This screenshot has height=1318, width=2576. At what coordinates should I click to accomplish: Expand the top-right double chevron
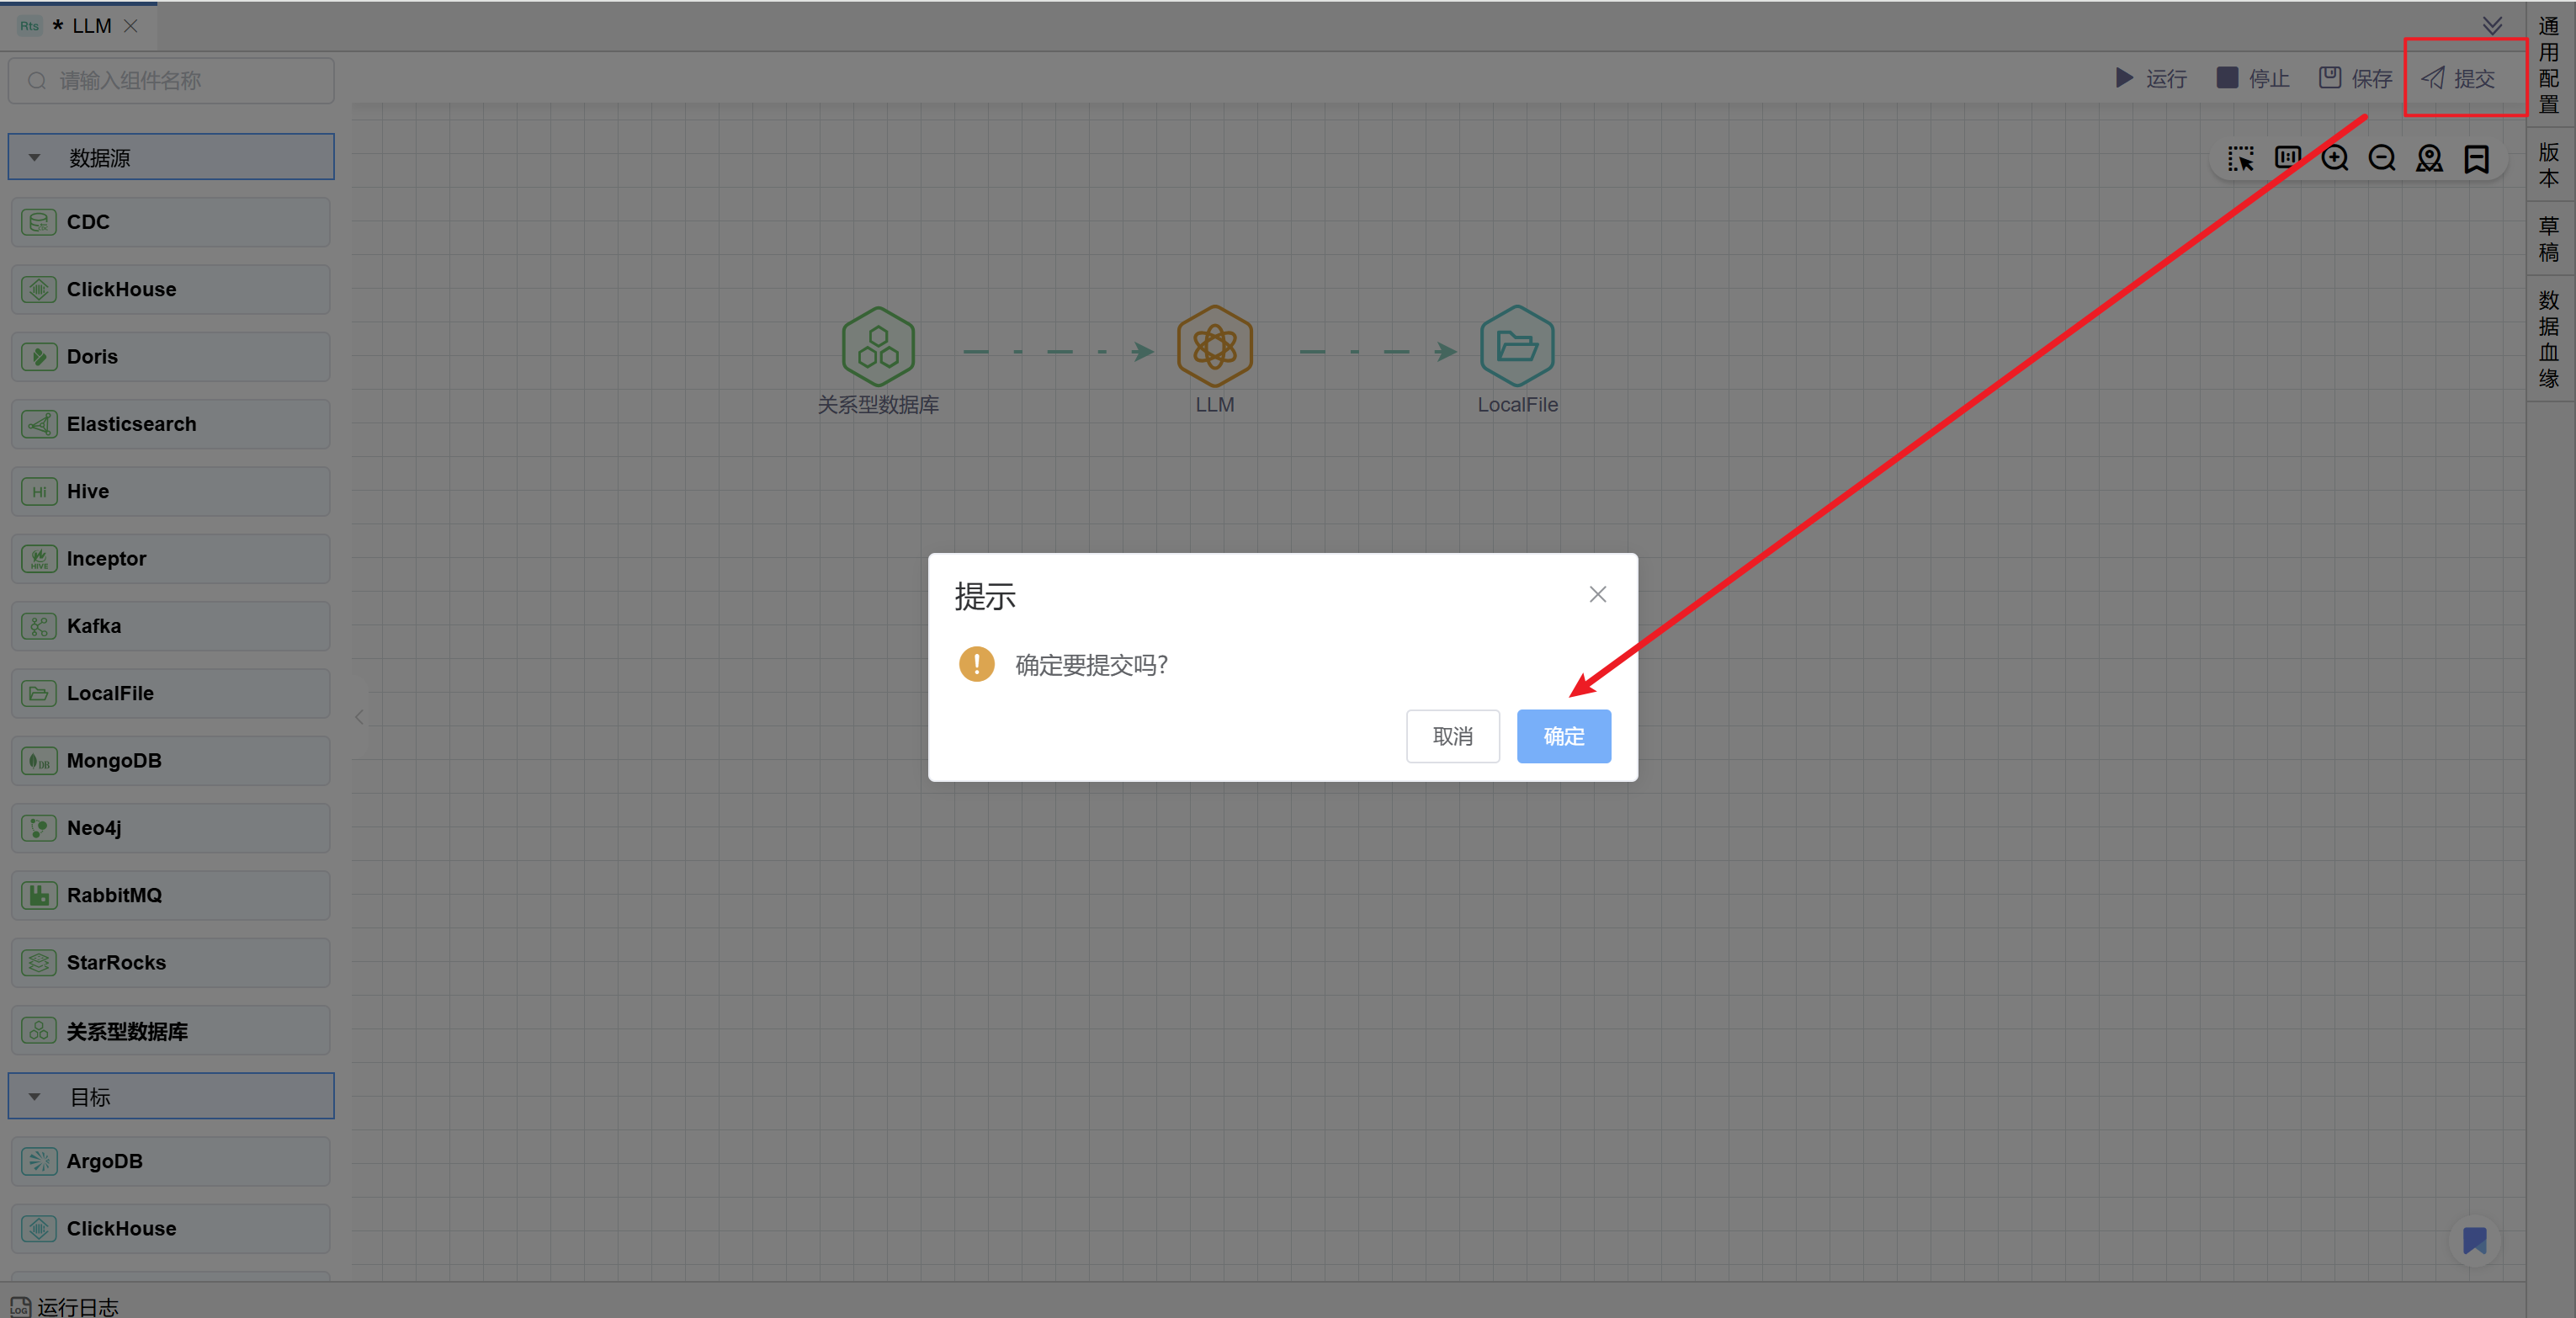tap(2492, 25)
